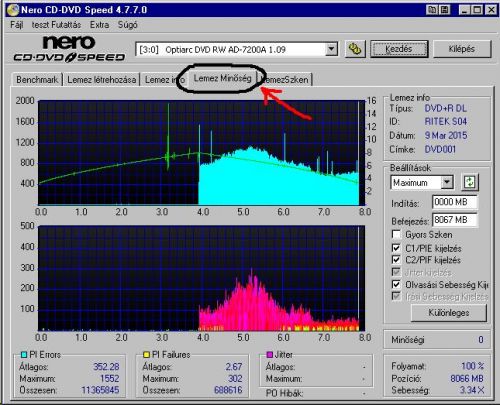
Task: Click the Befejezés 8067 MB field
Action: [x=455, y=220]
